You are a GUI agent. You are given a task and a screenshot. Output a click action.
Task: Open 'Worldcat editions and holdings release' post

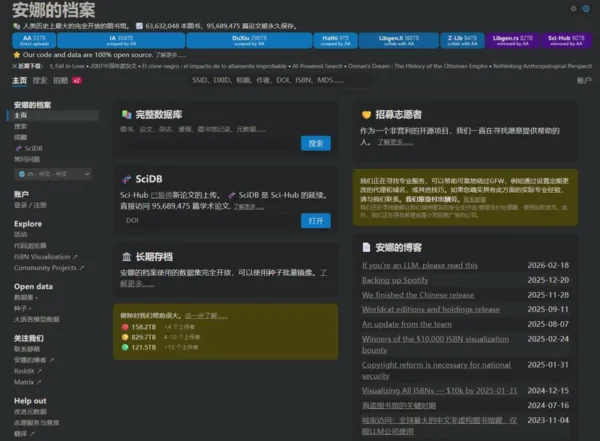click(431, 309)
